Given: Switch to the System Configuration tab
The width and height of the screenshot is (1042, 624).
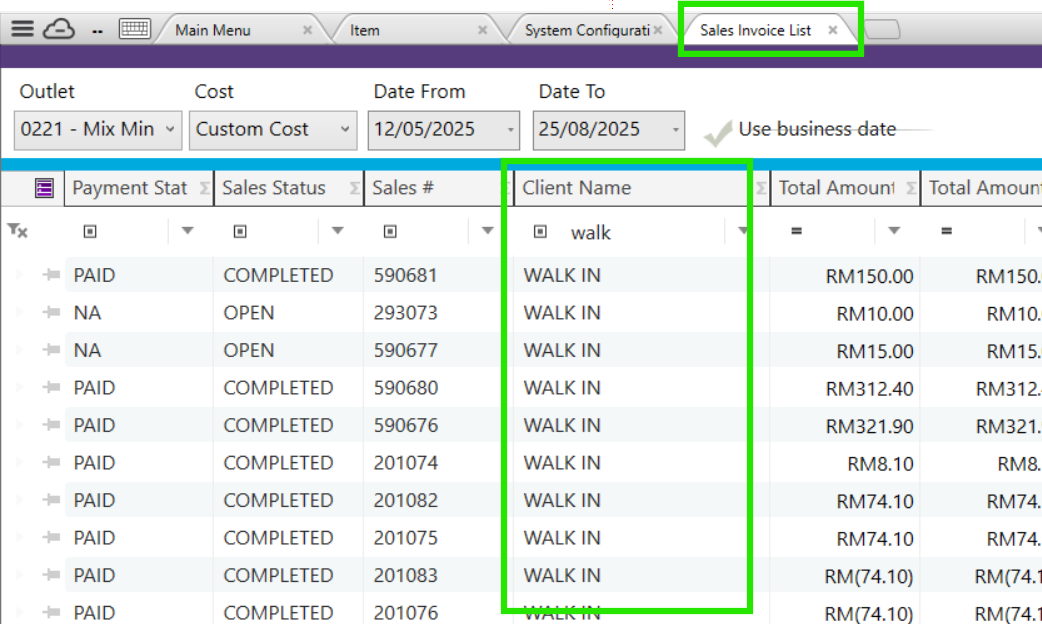Looking at the screenshot, I should 586,30.
